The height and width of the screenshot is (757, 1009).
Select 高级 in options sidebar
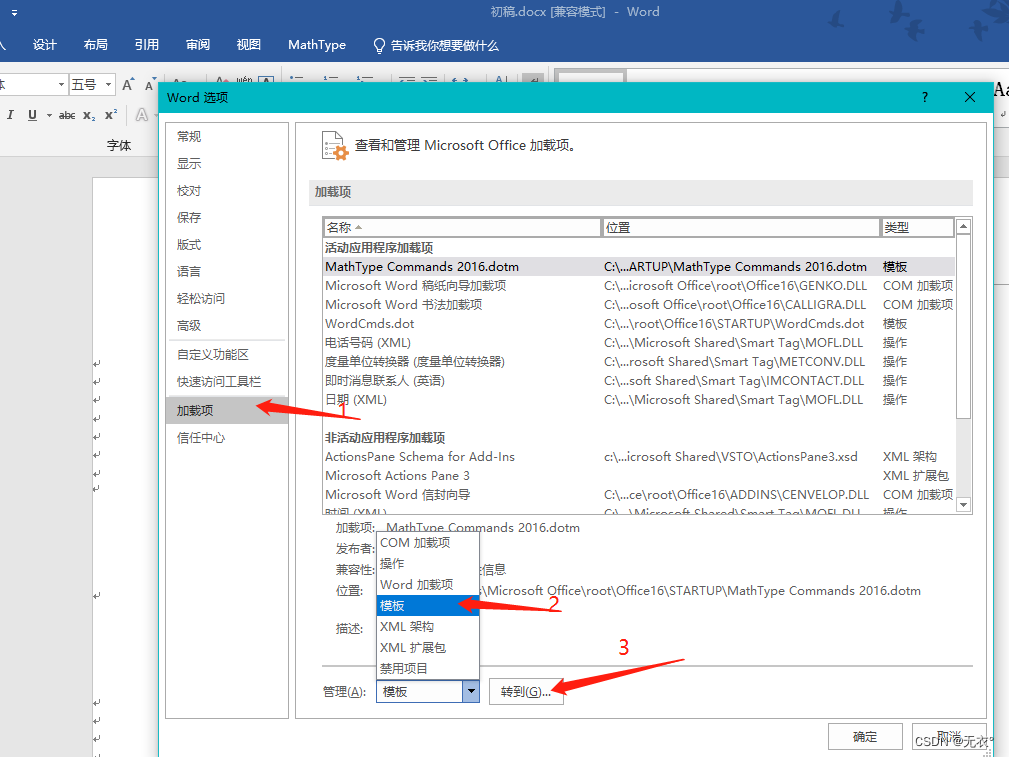(227, 326)
